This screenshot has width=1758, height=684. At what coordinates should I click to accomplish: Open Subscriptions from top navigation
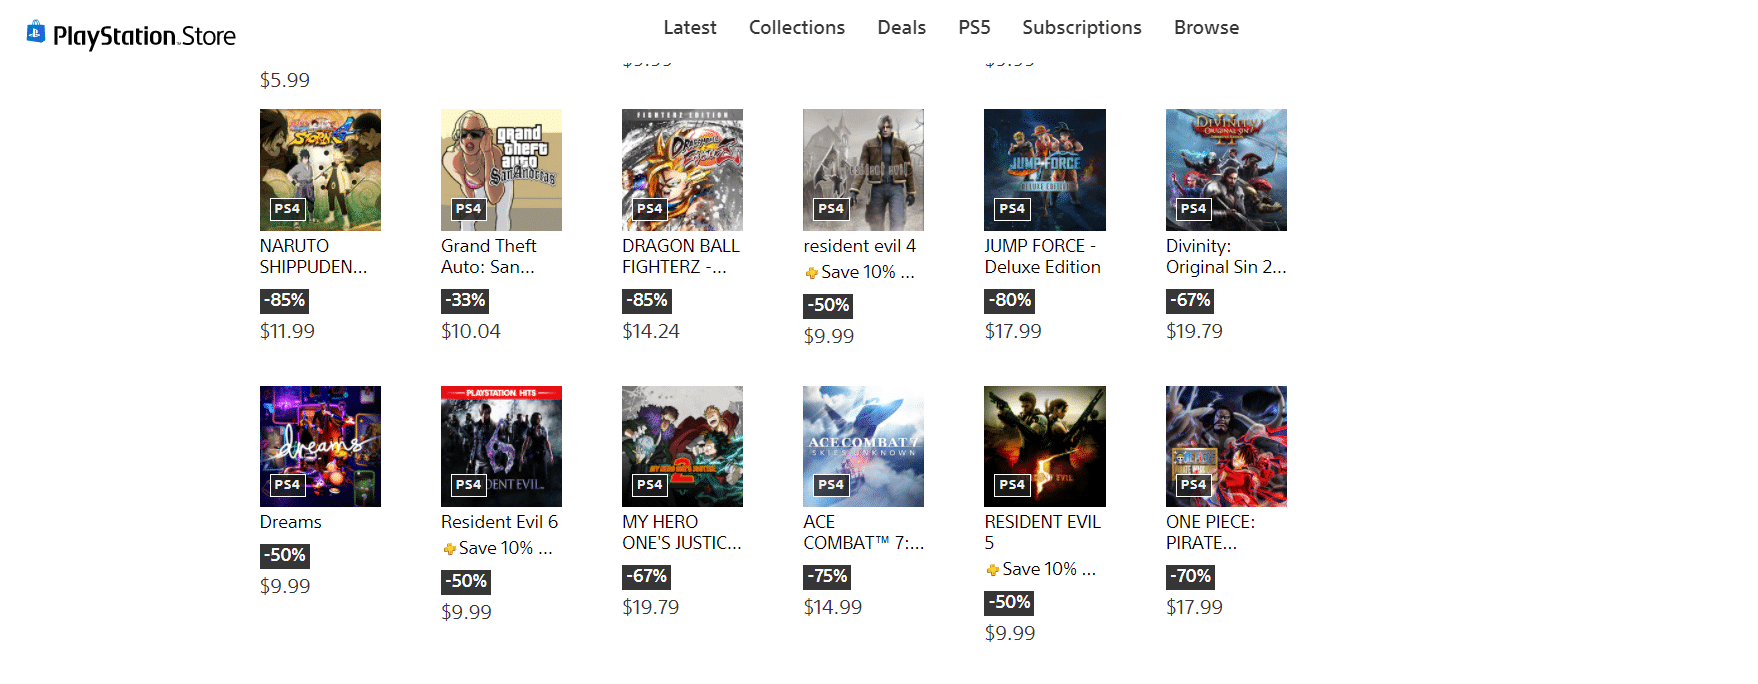(1081, 28)
